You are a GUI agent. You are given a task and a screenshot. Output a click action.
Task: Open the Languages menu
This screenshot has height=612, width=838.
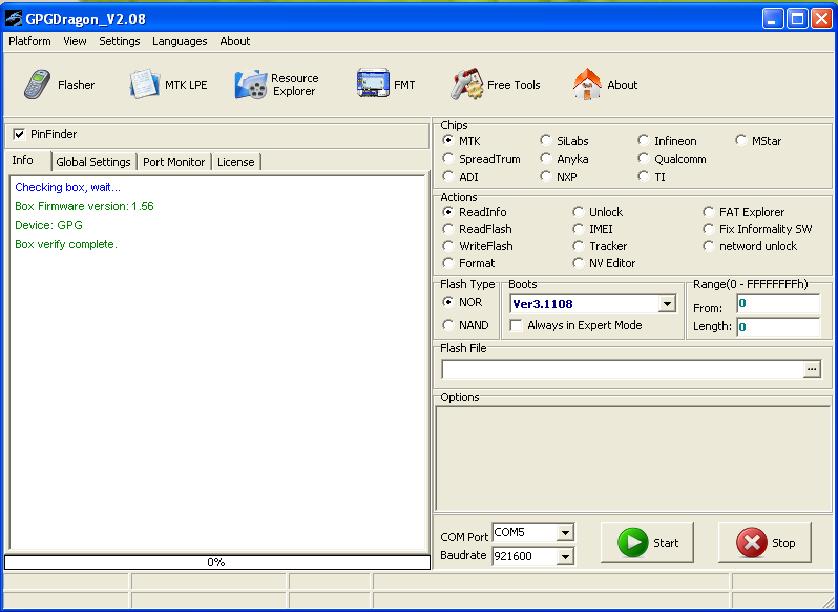[x=180, y=41]
